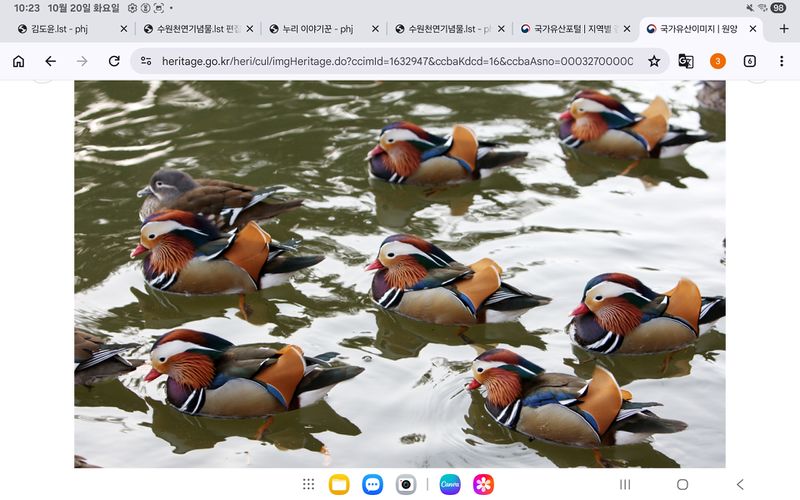Open site settings icon in address bar
The image size is (800, 500).
146,61
